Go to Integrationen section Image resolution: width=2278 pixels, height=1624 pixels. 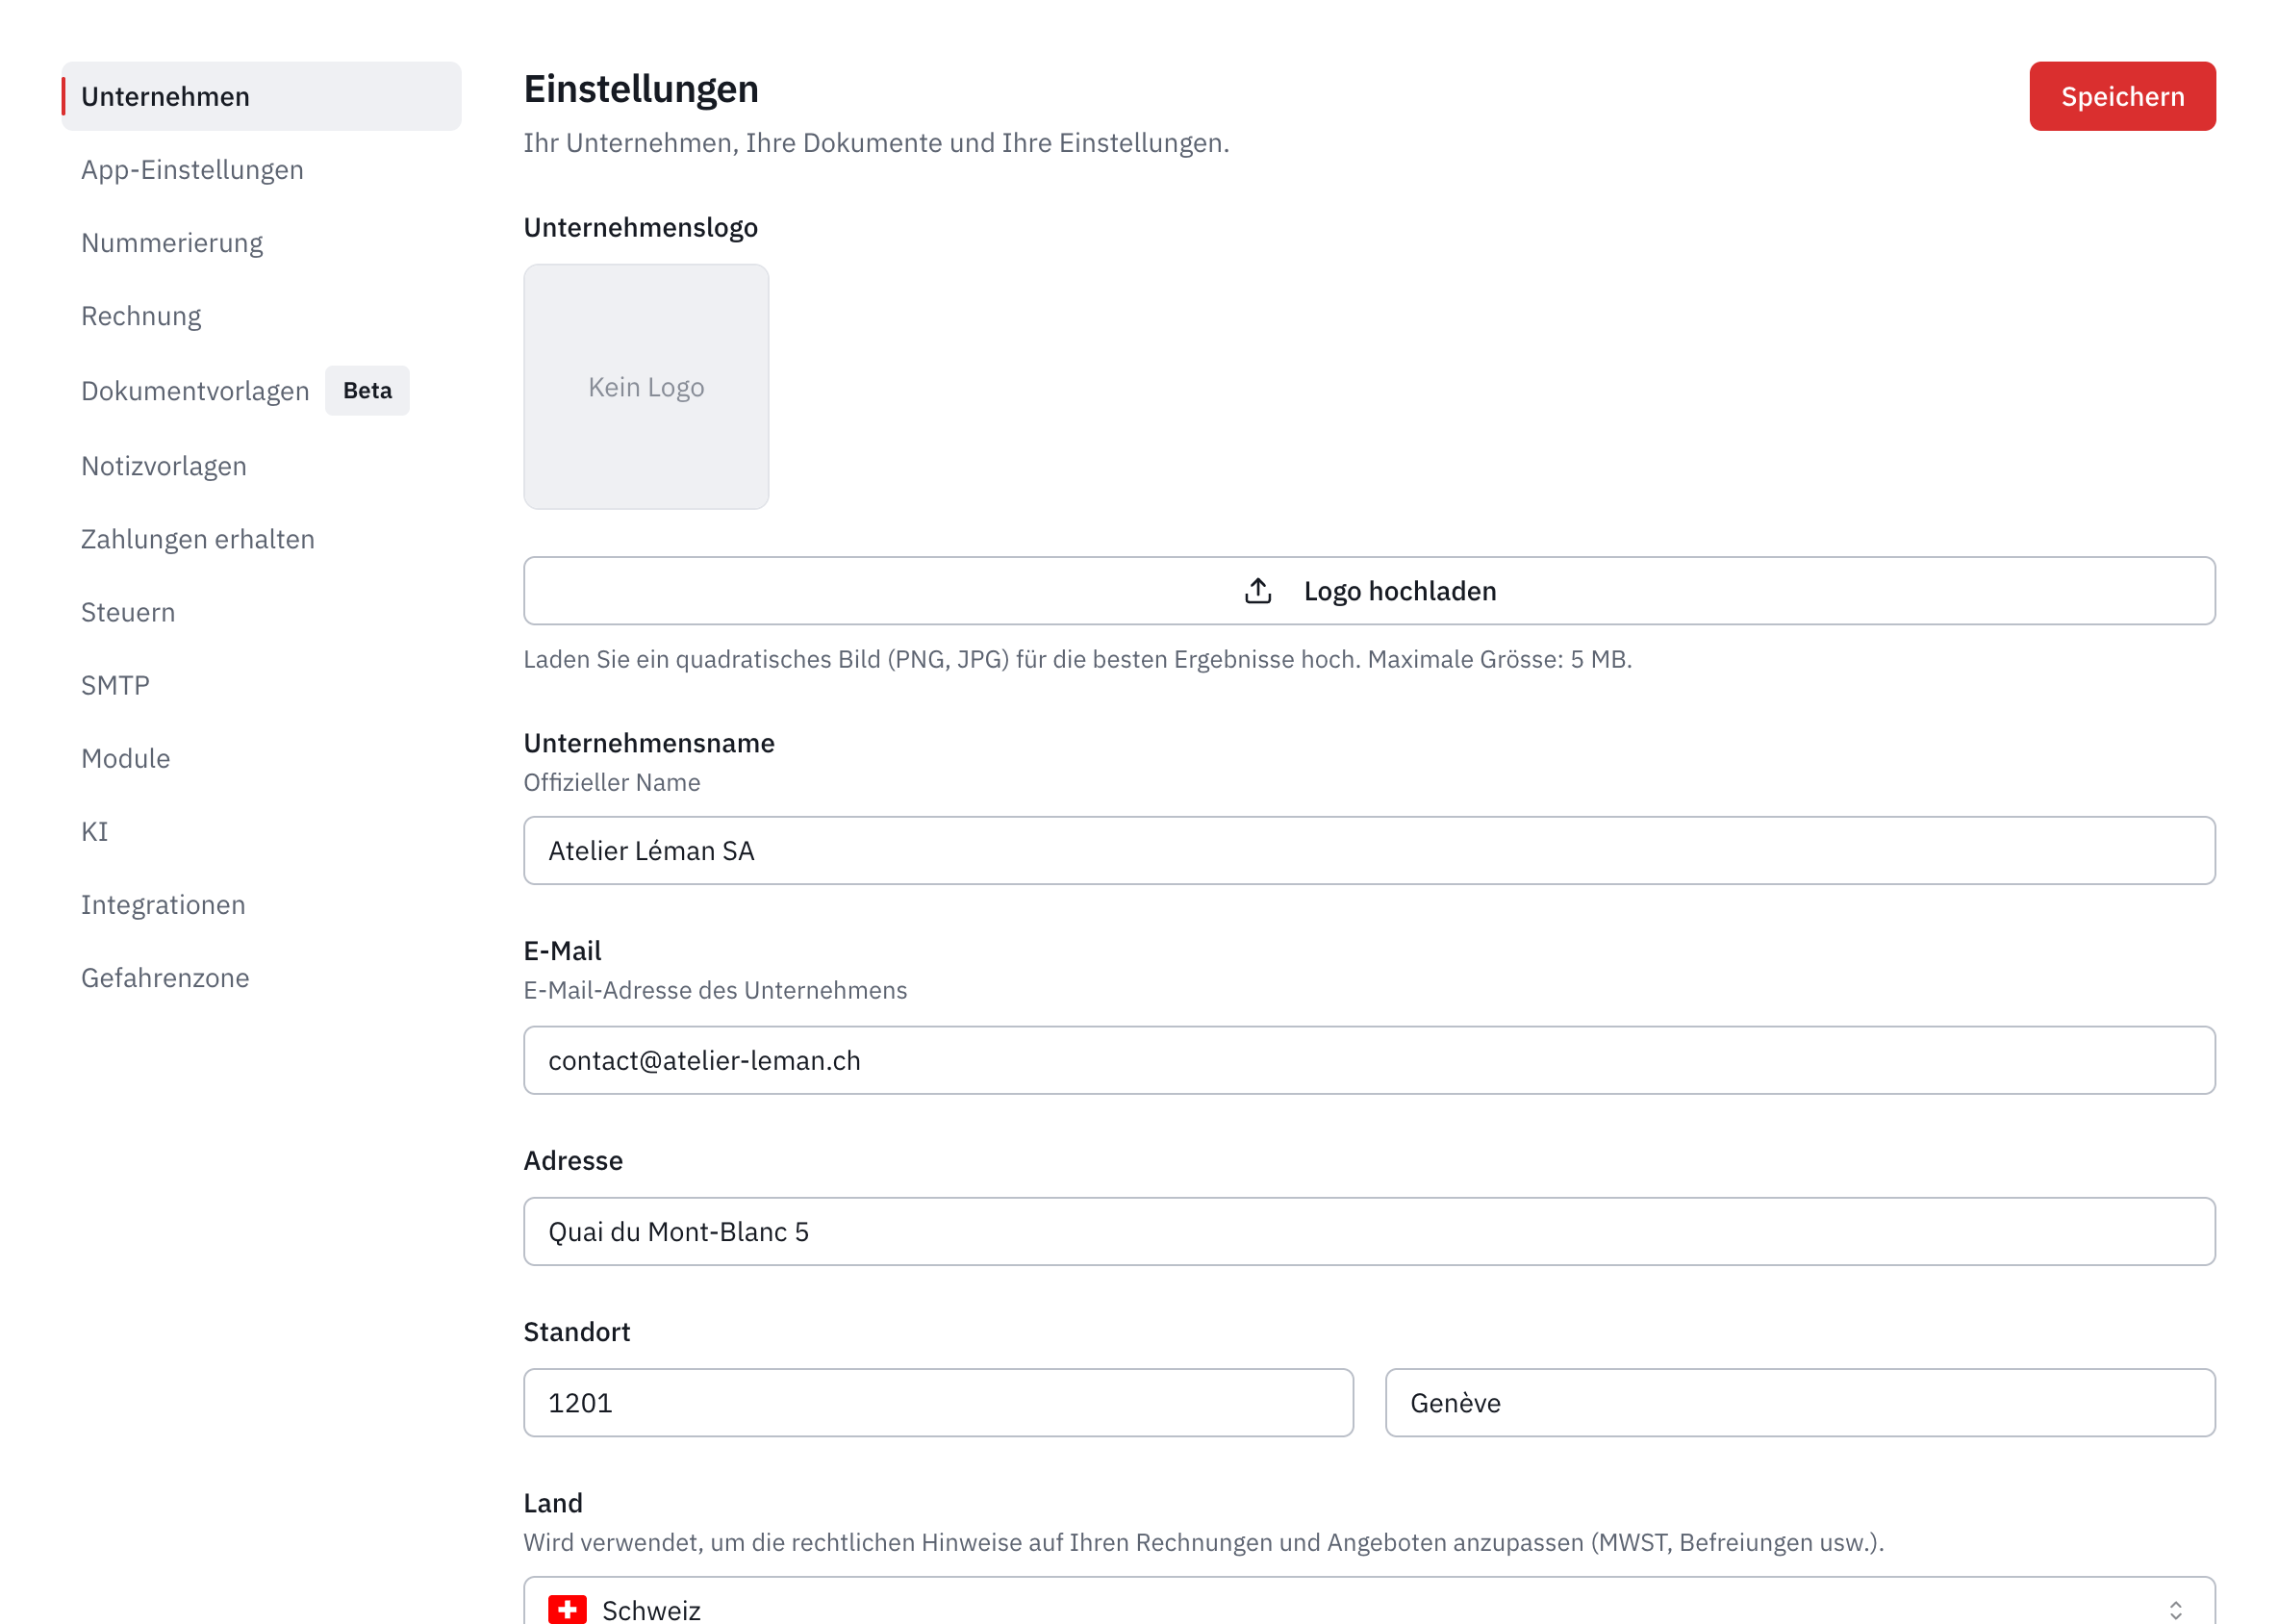click(x=163, y=904)
